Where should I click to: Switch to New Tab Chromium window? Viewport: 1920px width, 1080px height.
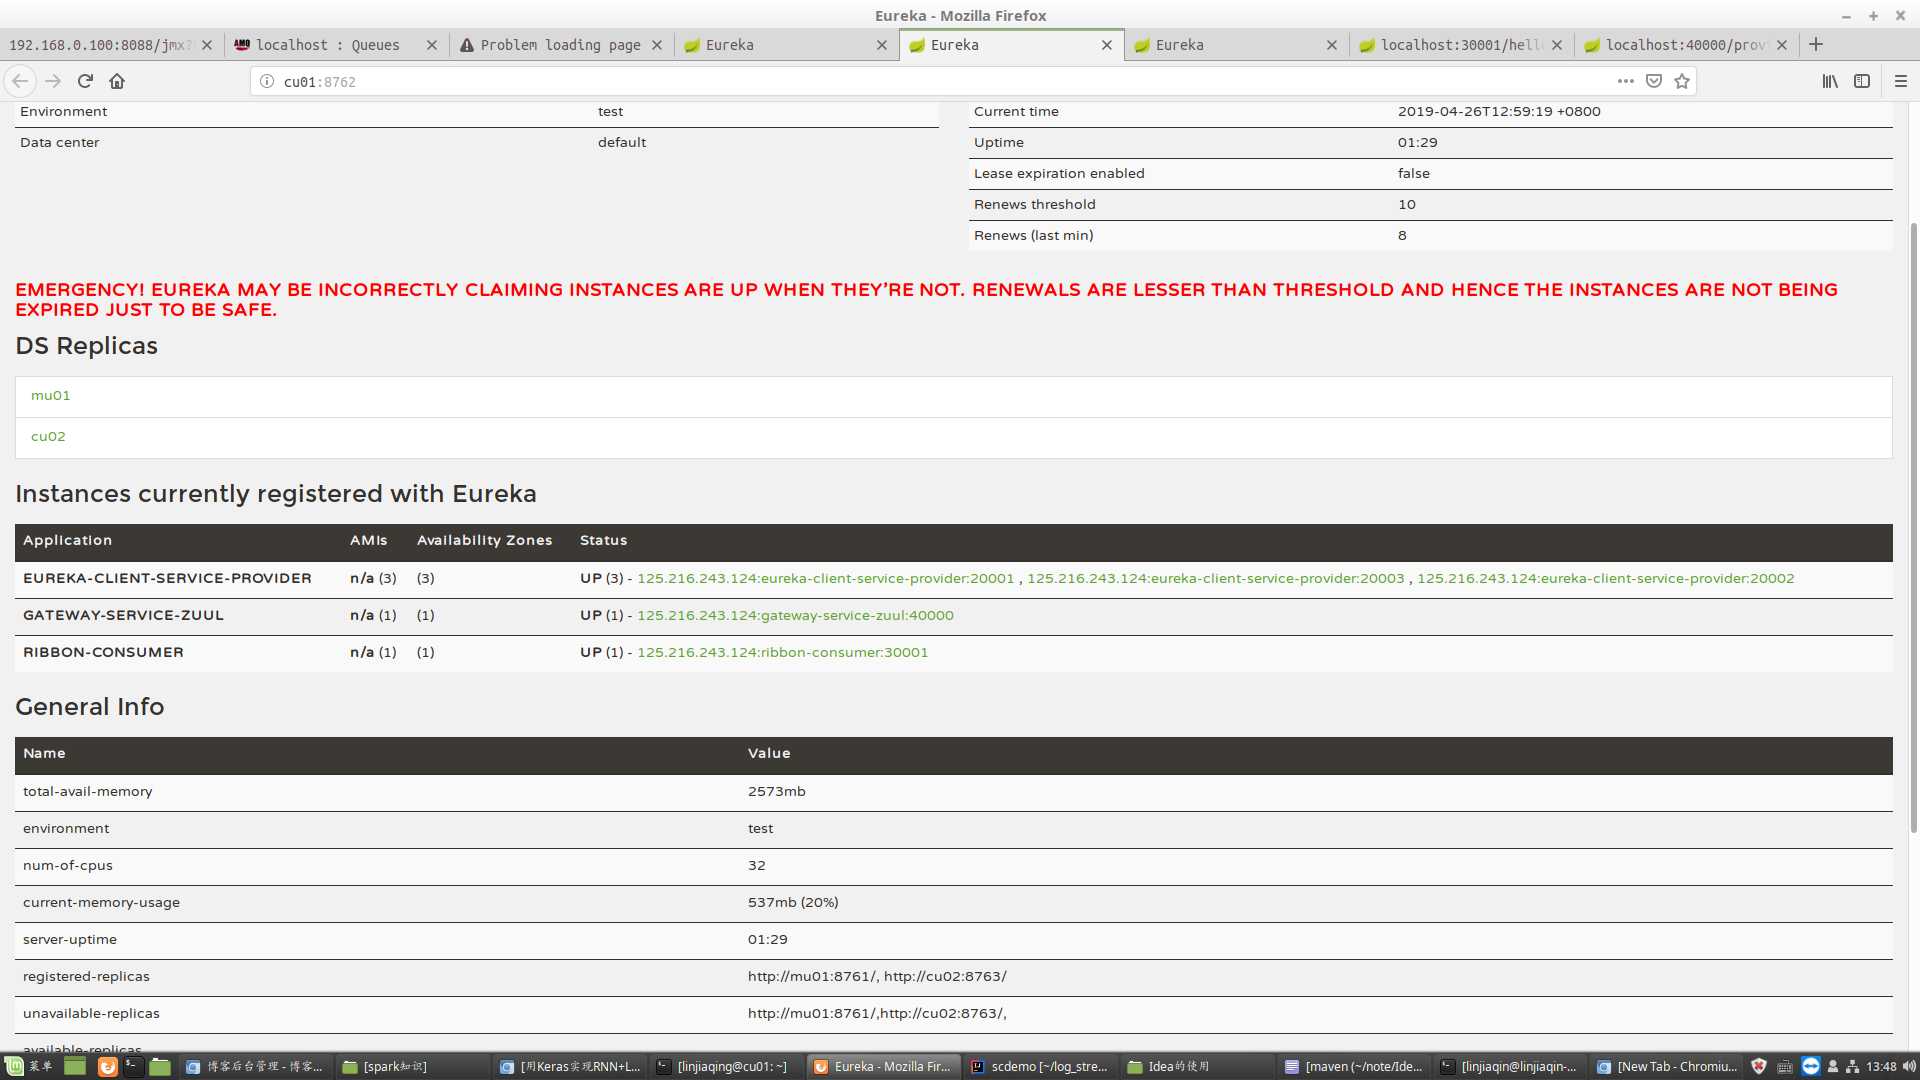[x=1667, y=1067]
